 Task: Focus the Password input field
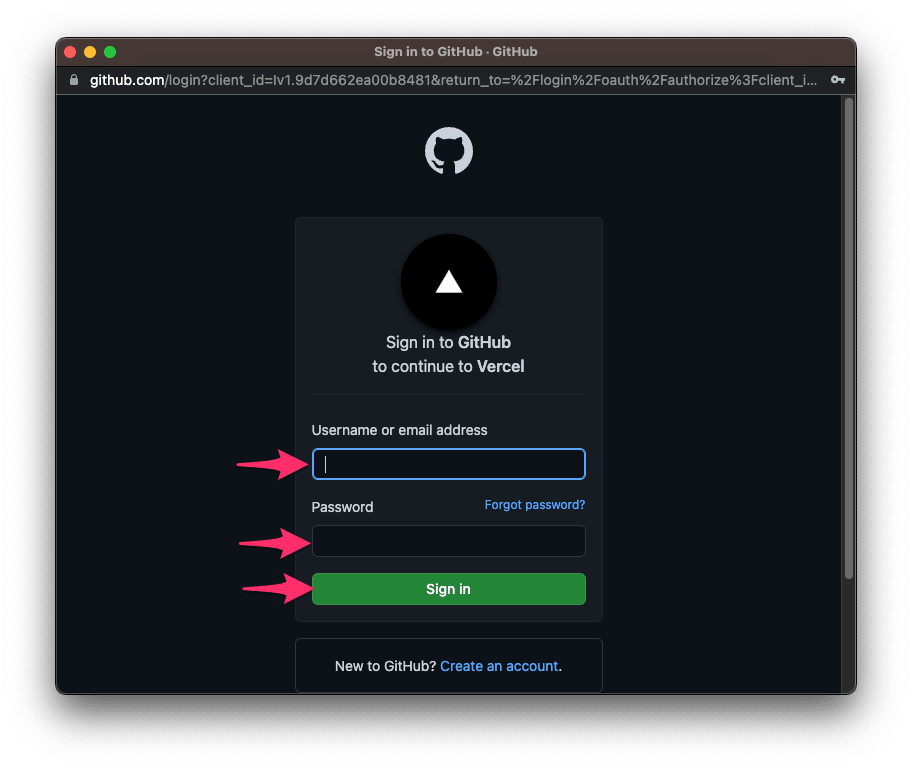[448, 541]
